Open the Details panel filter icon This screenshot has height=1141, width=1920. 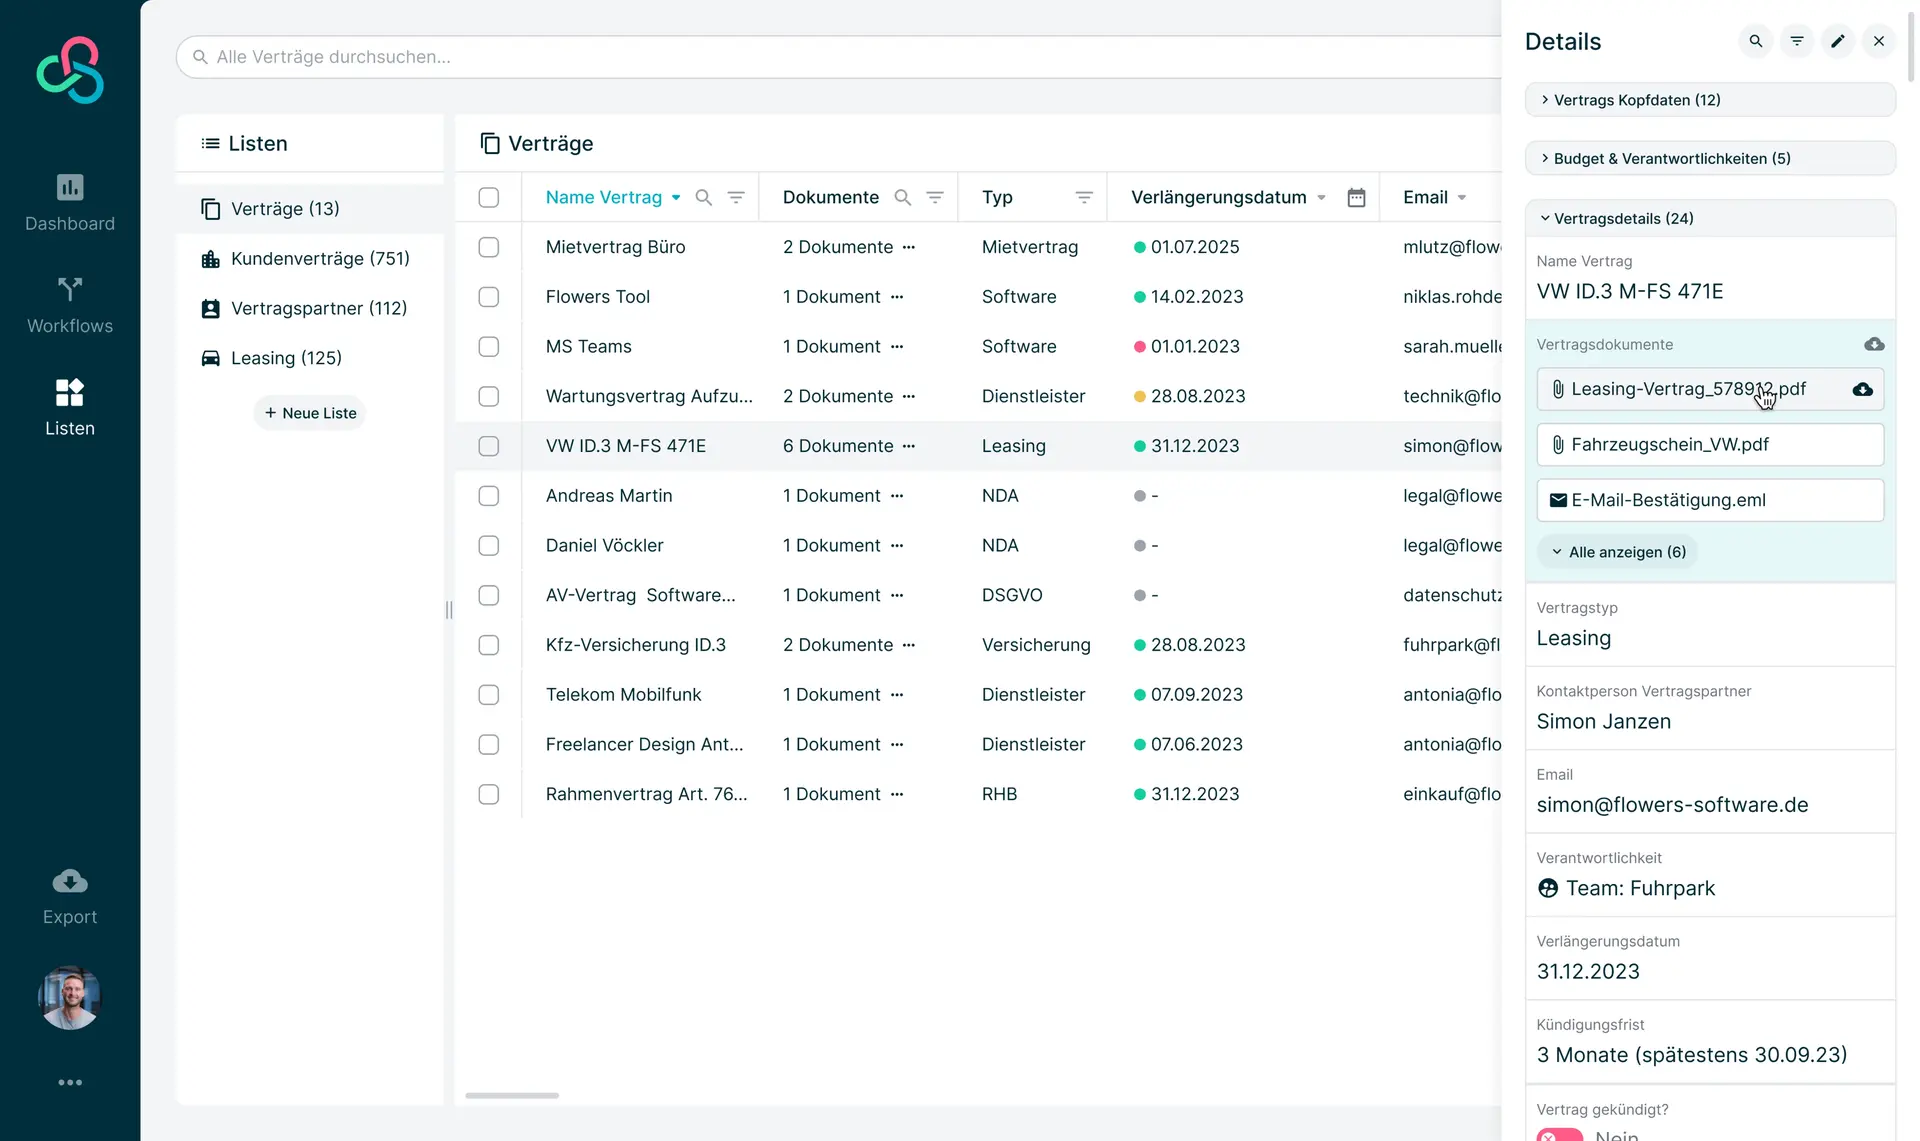point(1797,41)
